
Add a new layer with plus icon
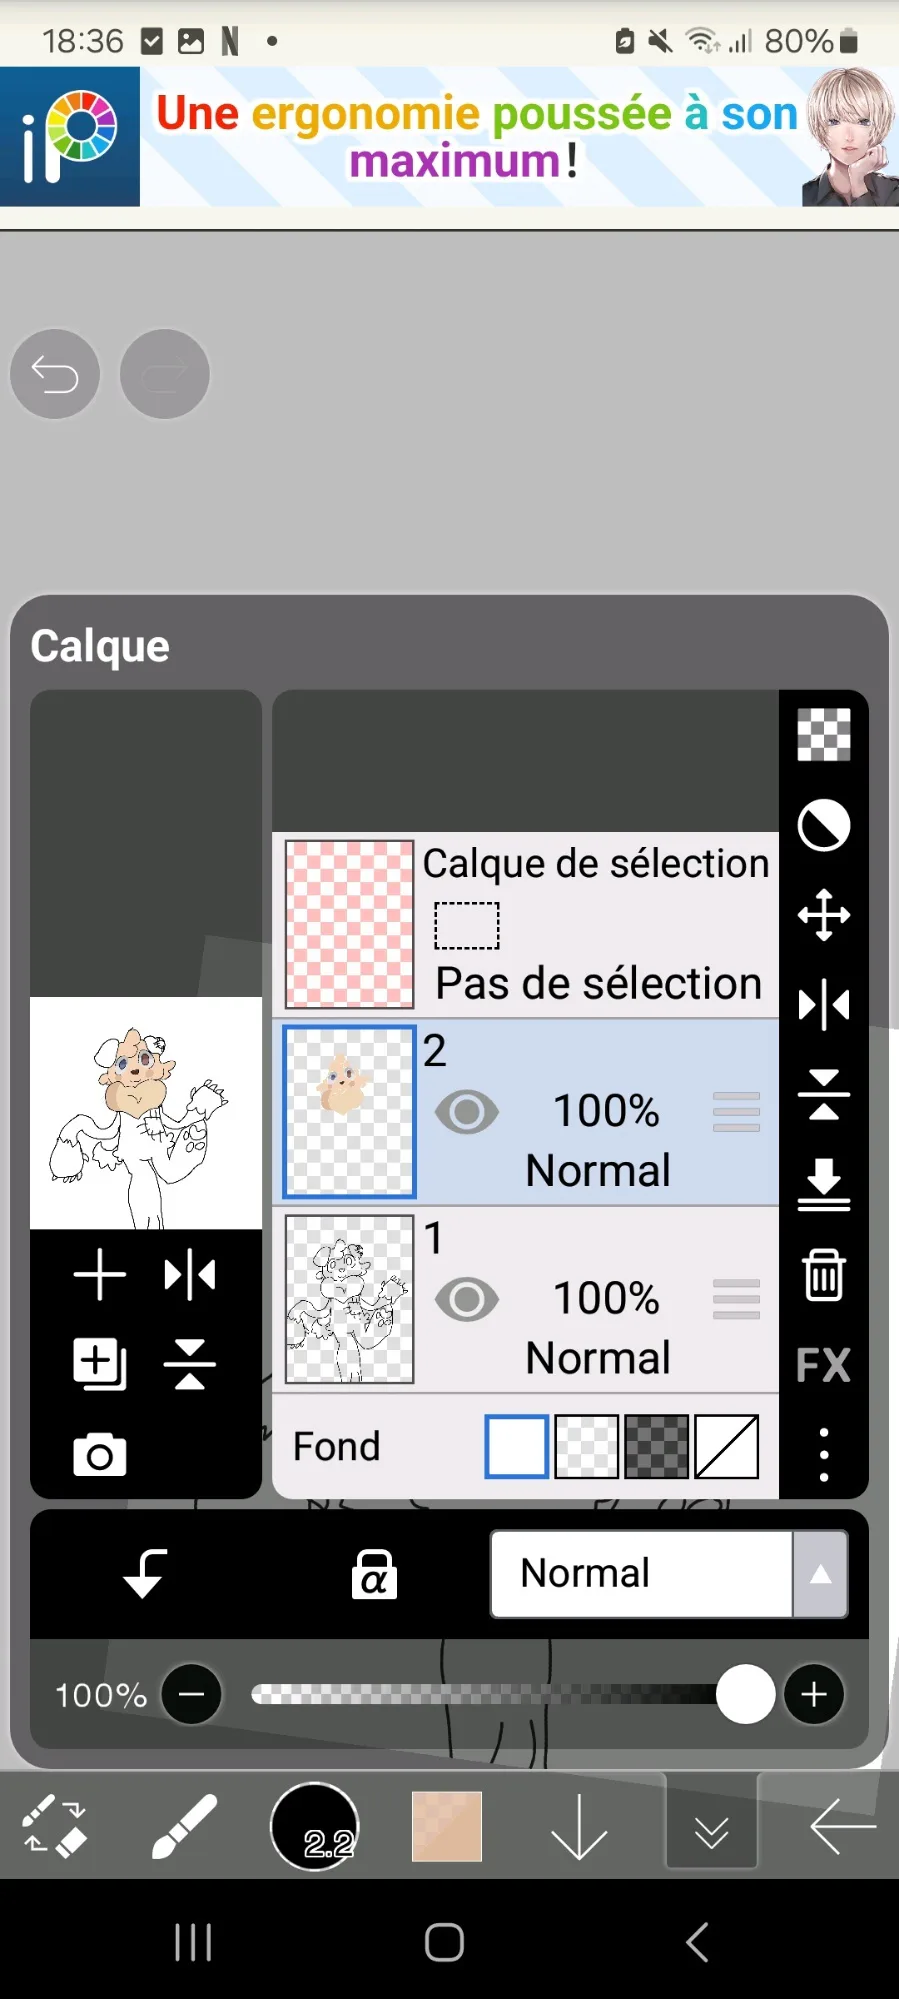(x=100, y=1275)
